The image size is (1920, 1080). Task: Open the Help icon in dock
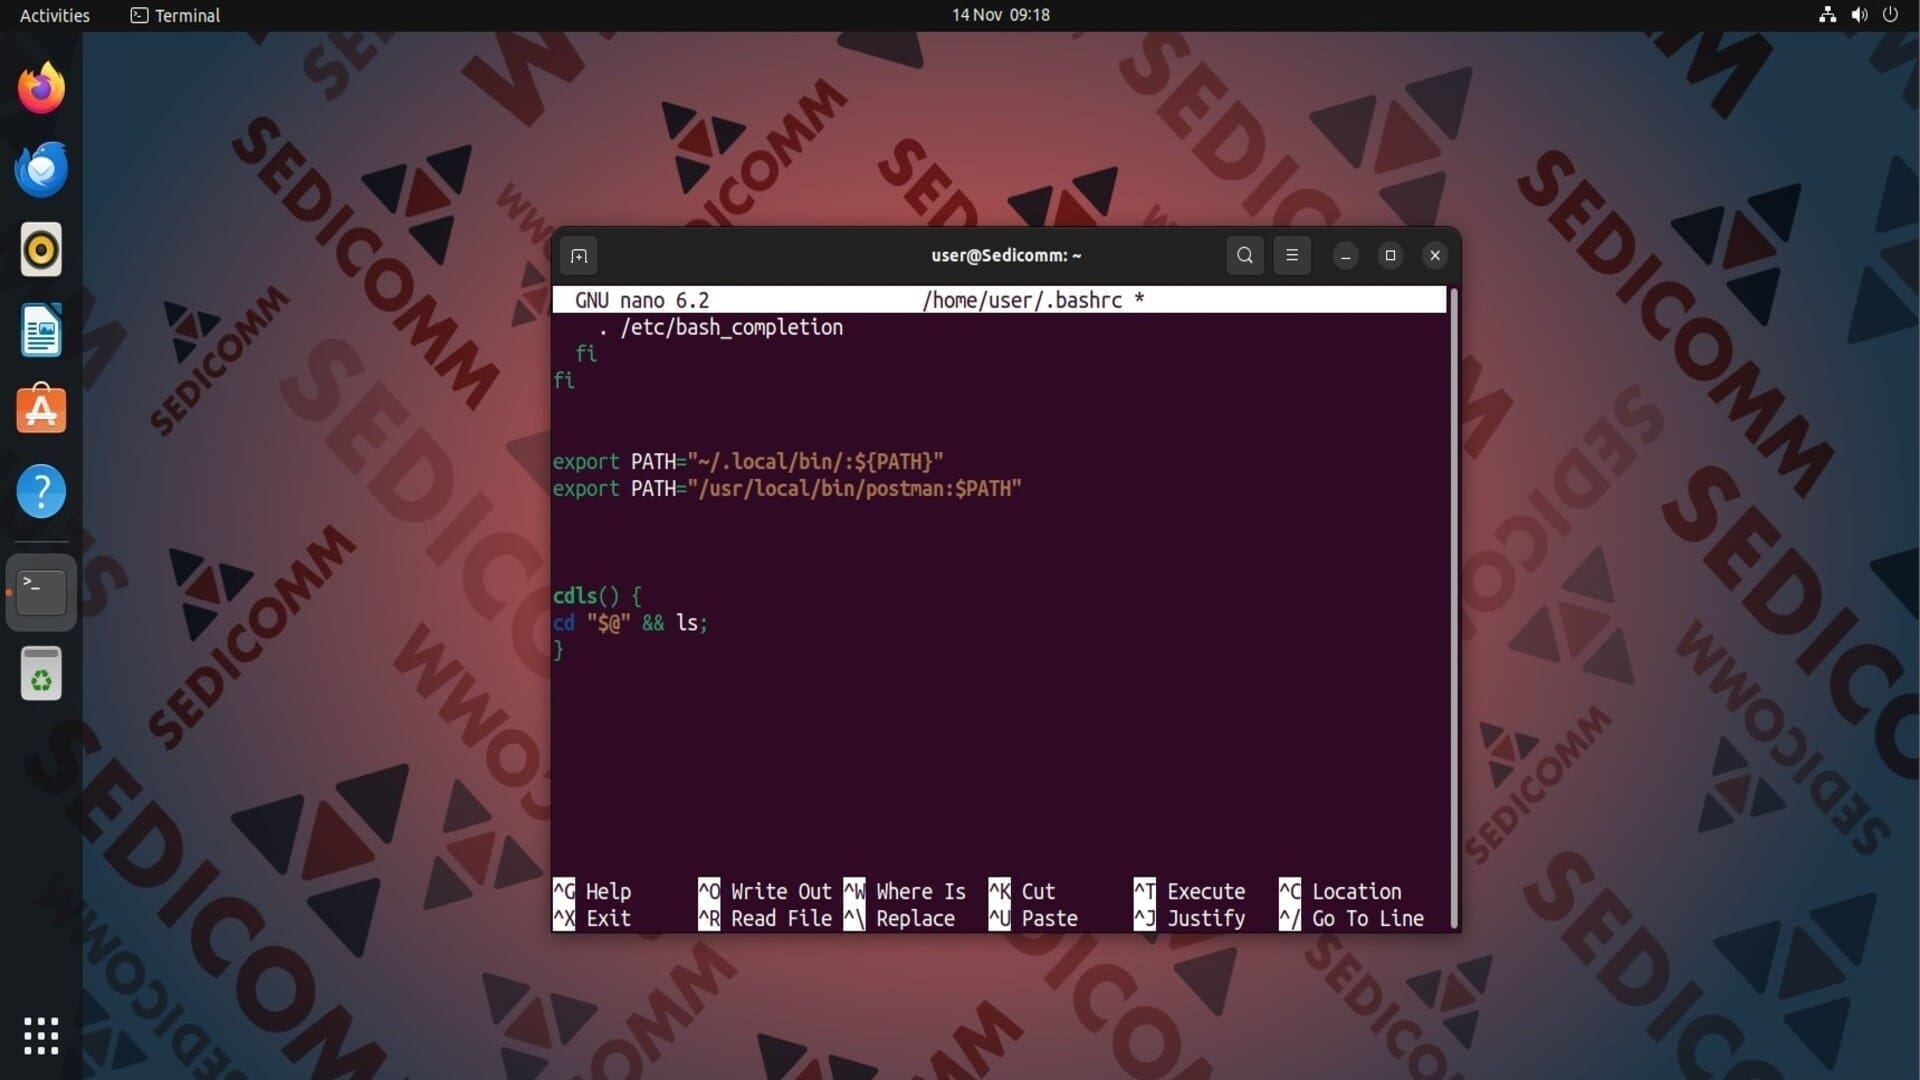(x=41, y=491)
